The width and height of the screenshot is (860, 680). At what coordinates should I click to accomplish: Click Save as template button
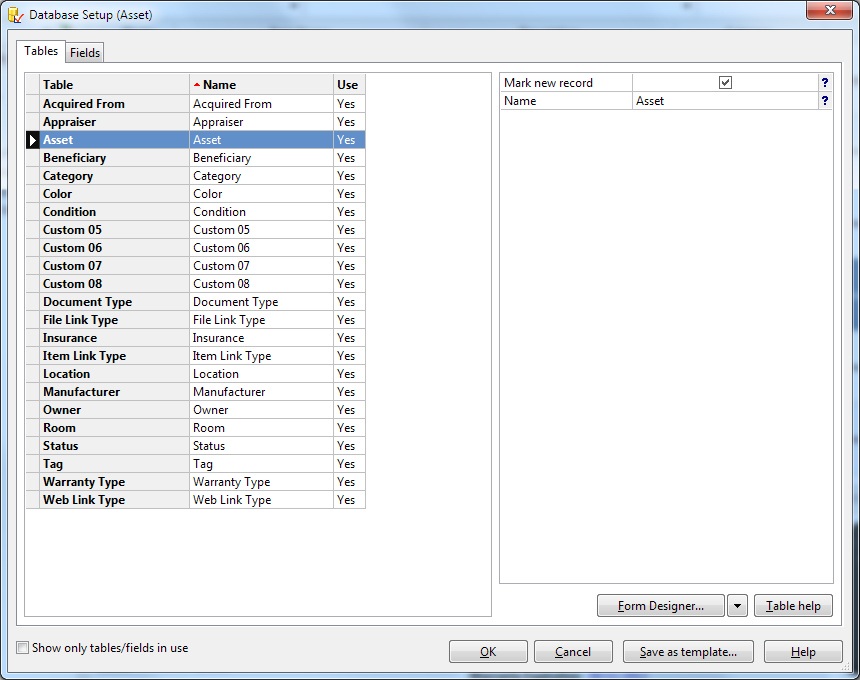tap(688, 651)
